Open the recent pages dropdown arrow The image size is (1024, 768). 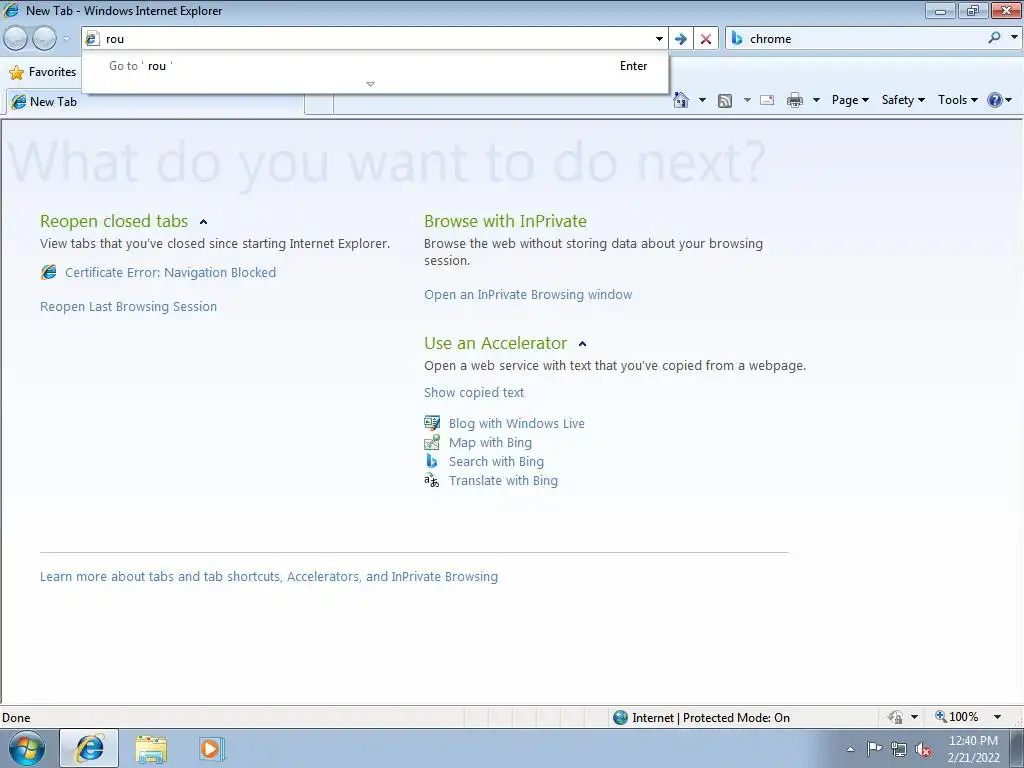coord(66,39)
